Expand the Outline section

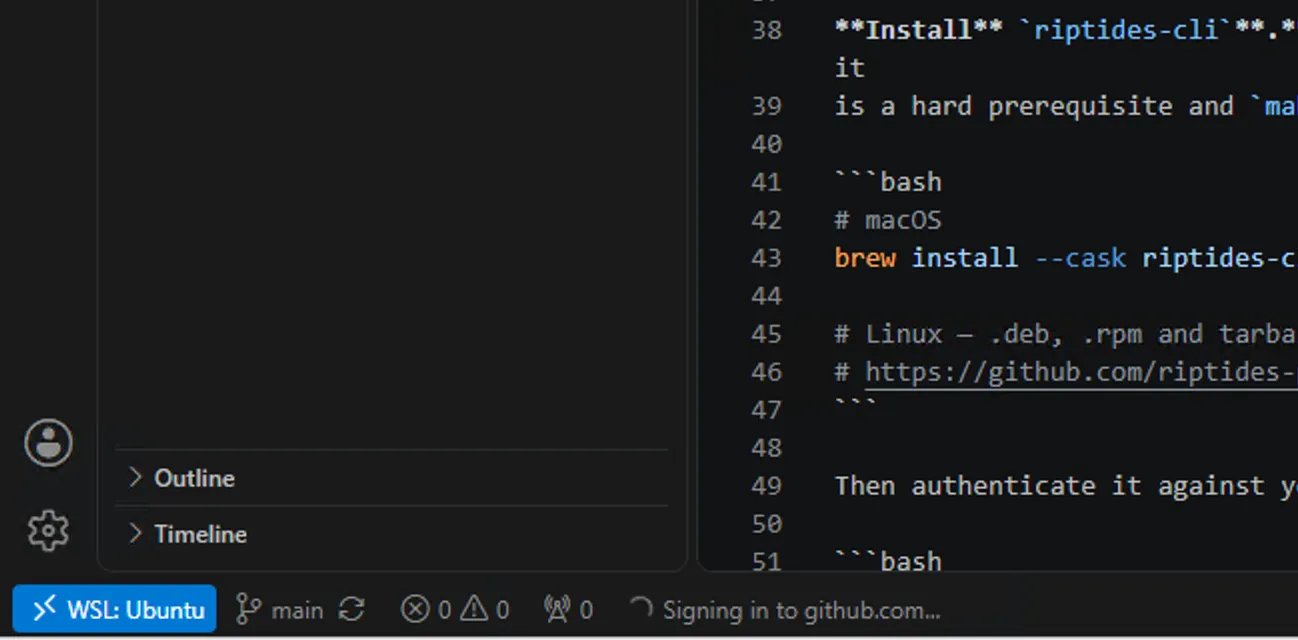pos(136,478)
